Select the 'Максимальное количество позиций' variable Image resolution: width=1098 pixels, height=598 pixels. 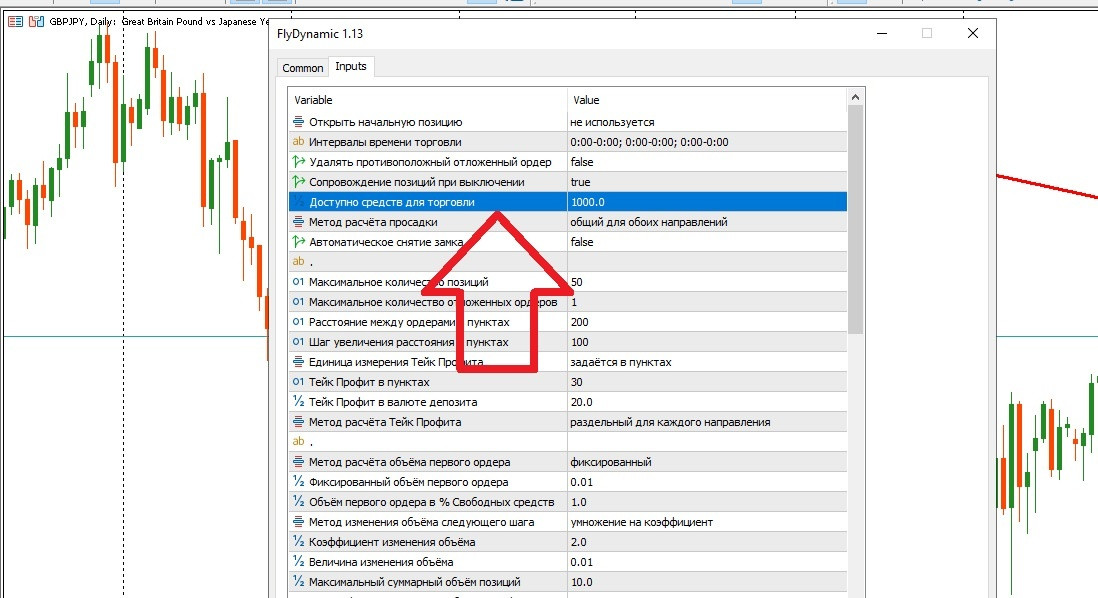(x=398, y=282)
